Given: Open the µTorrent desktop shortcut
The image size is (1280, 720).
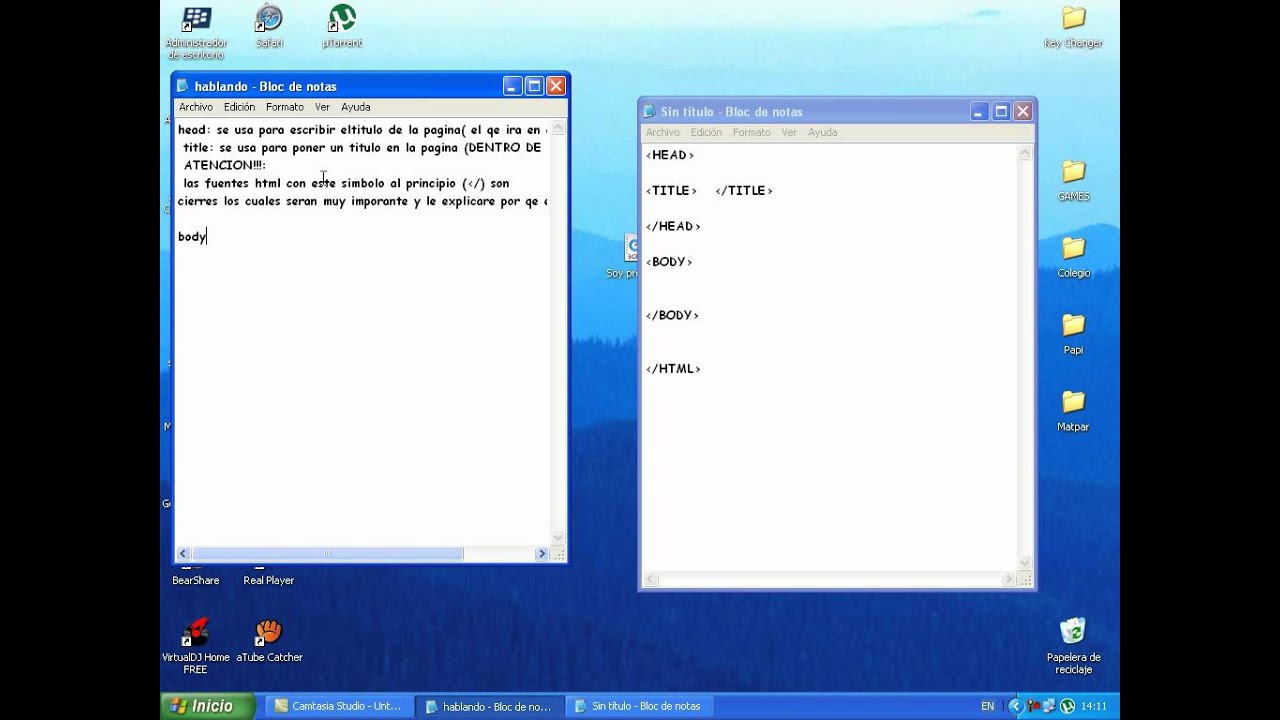Looking at the screenshot, I should pos(342,27).
